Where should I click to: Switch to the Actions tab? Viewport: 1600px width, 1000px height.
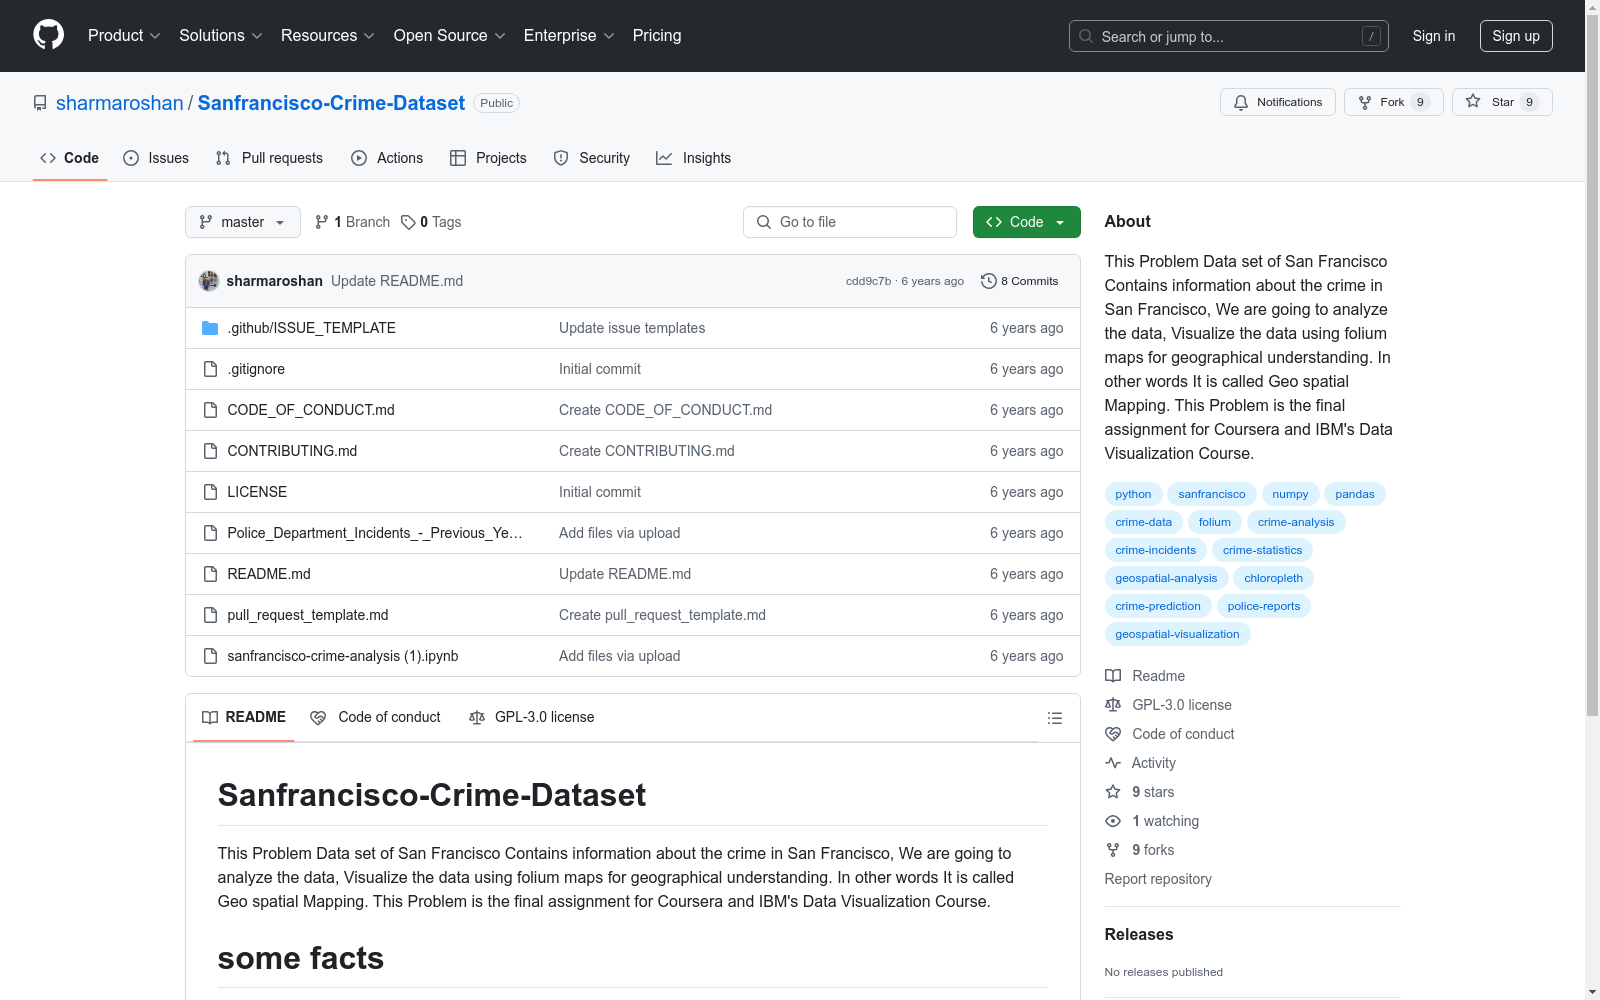(x=387, y=158)
